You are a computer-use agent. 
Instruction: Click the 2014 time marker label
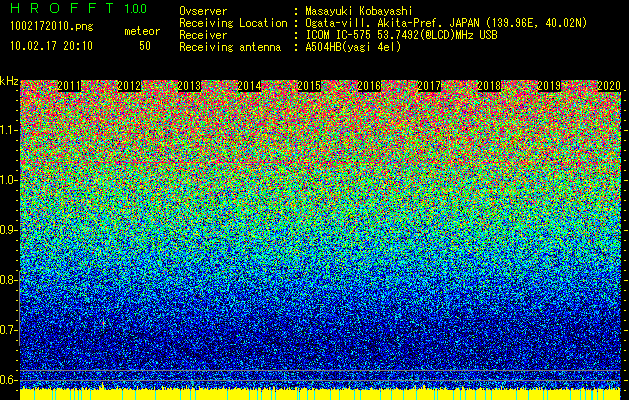point(249,86)
